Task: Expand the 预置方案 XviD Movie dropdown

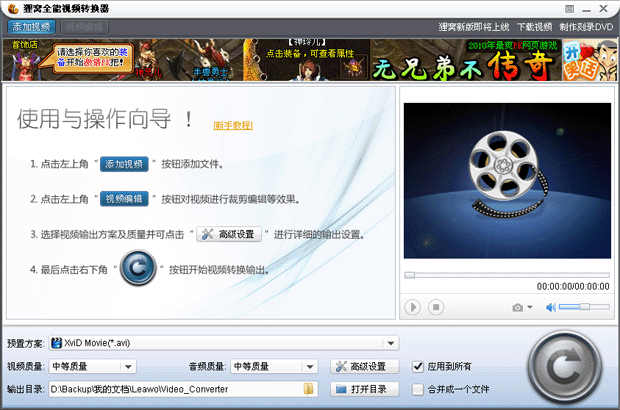Action: 392,343
